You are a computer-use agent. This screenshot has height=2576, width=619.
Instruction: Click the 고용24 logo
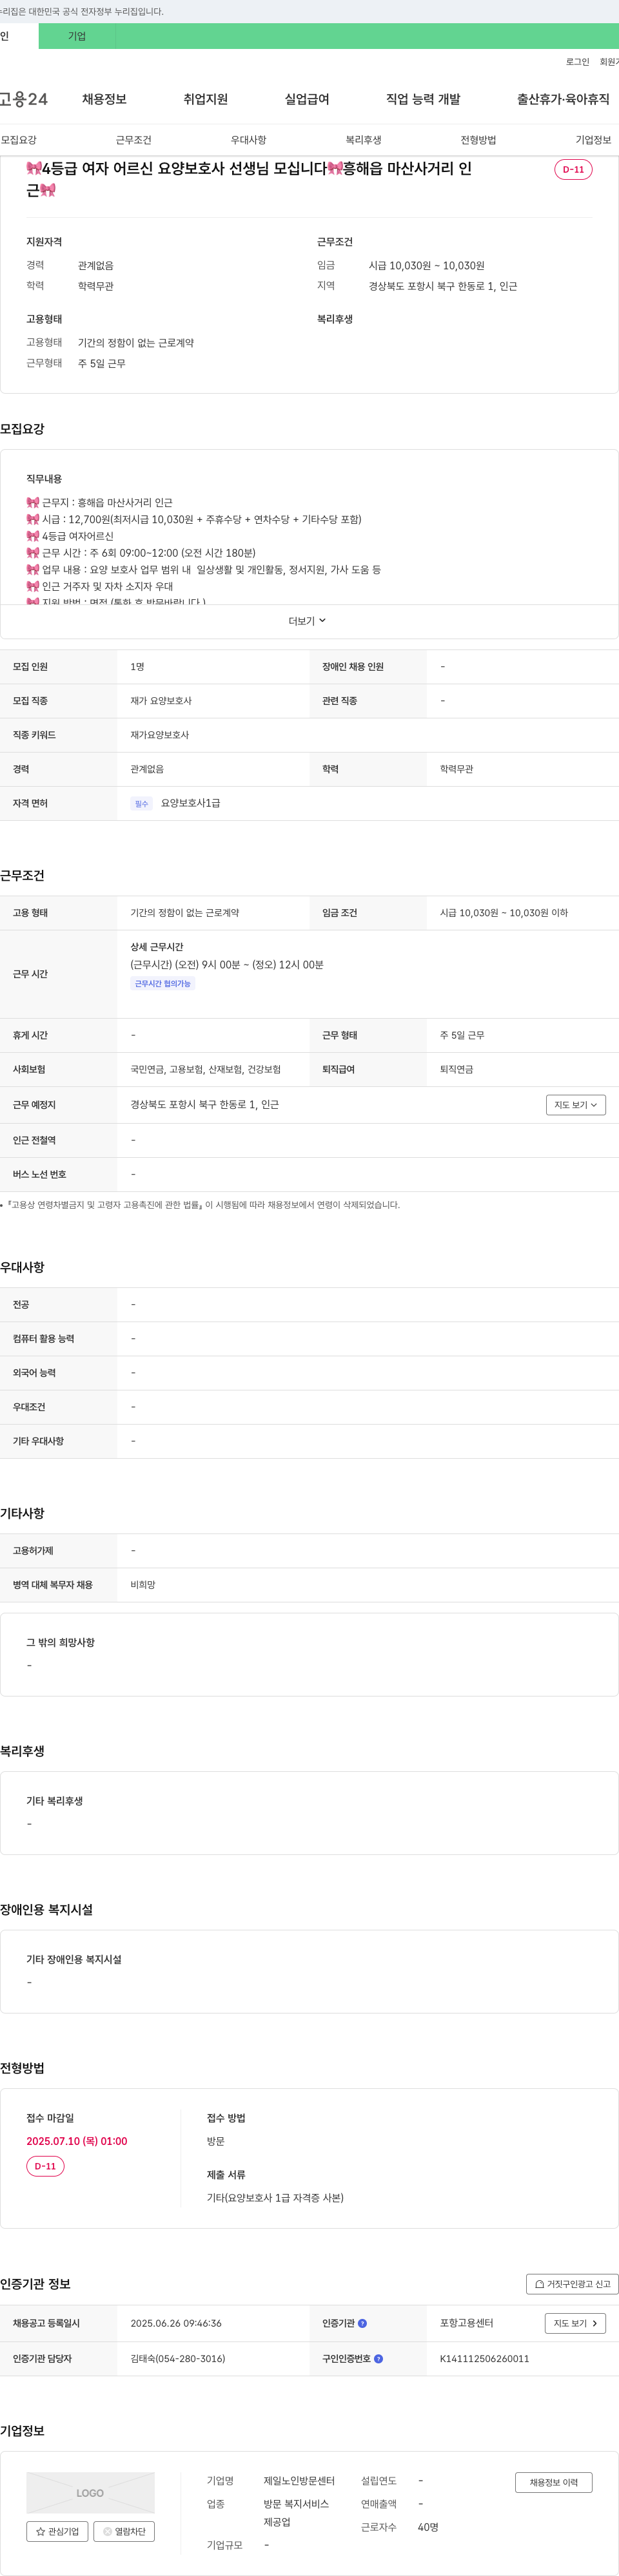pyautogui.click(x=24, y=99)
